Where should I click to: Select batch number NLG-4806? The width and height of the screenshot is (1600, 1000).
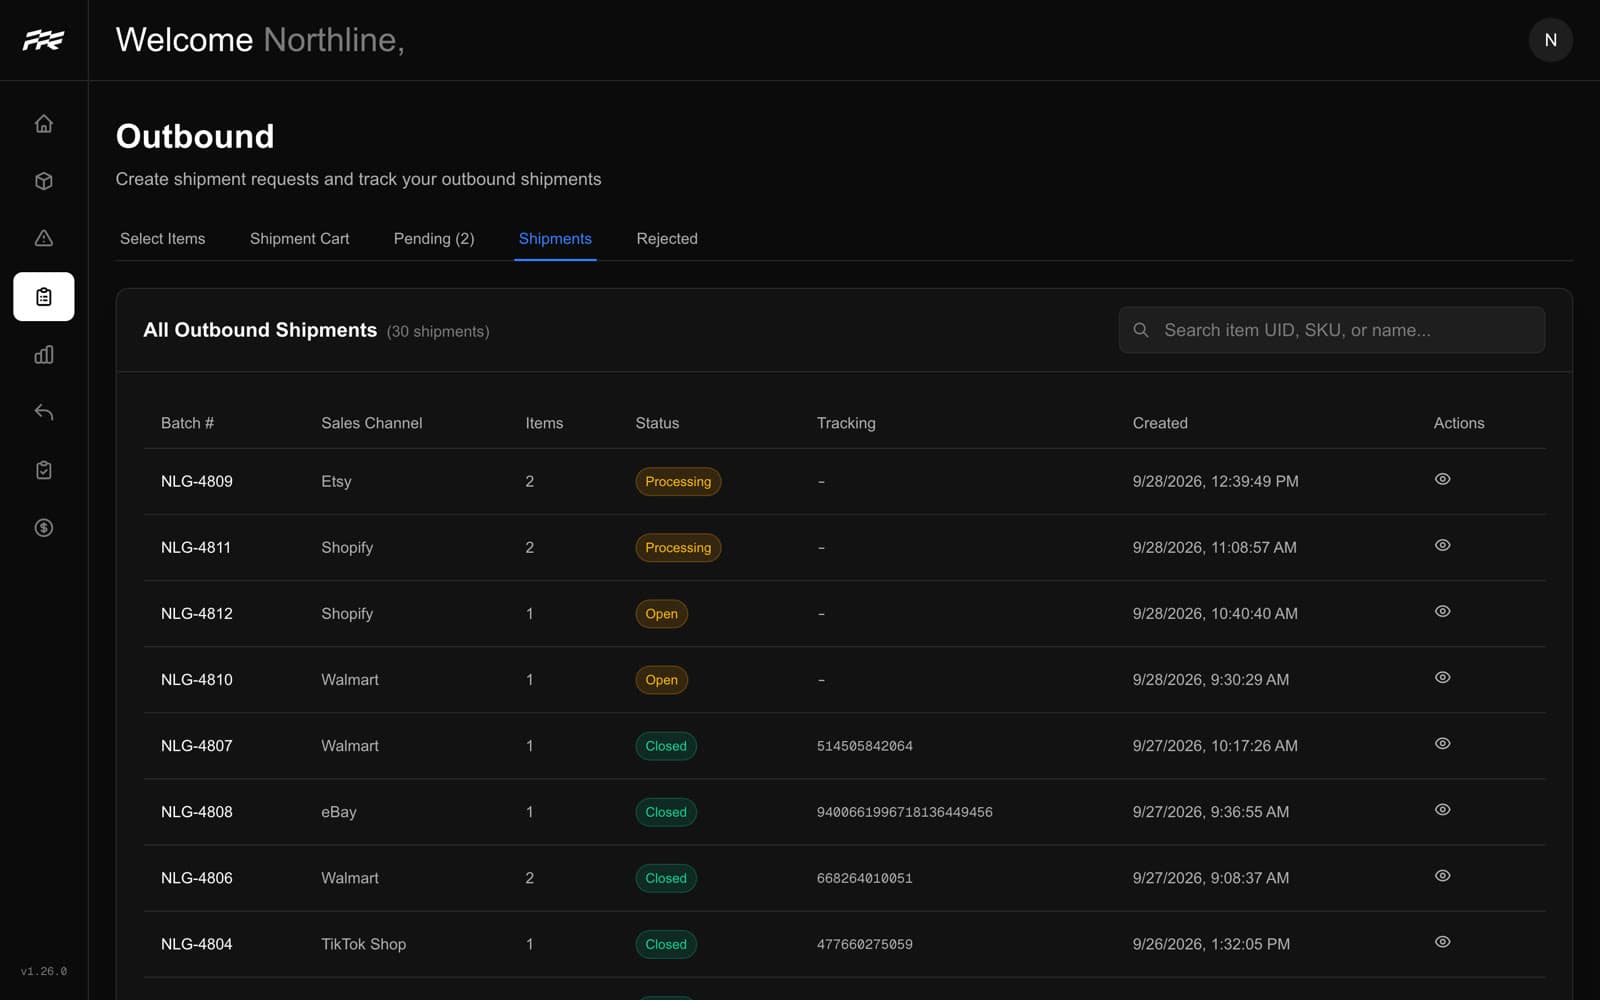[197, 877]
